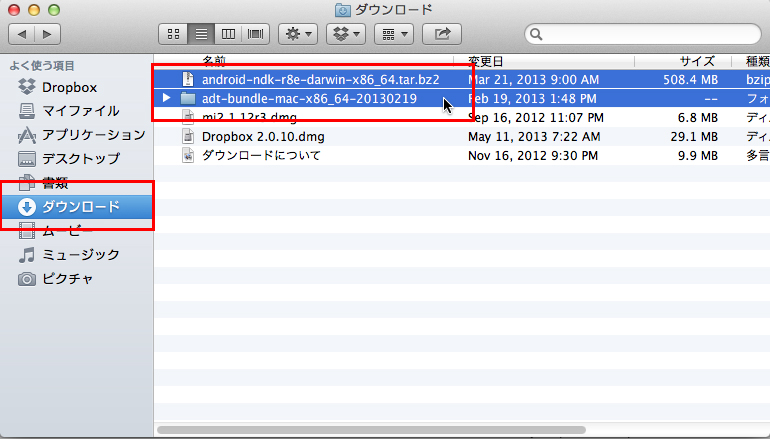Click the Dropbox 2.0.10.dmg file icon
This screenshot has height=439, width=770.
[188, 137]
